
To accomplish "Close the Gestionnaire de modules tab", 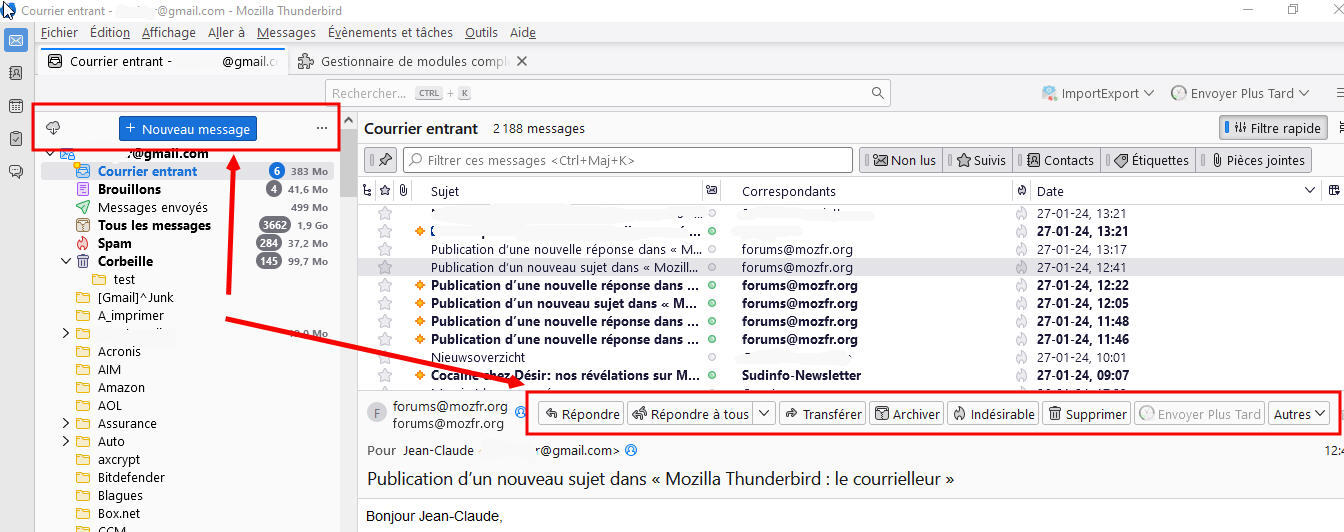I will pos(521,61).
